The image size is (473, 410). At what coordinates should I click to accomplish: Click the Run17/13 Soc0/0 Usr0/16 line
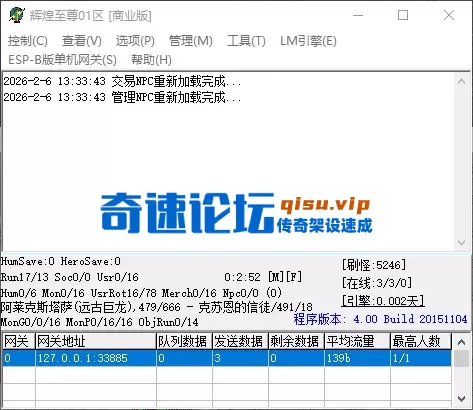[70, 277]
